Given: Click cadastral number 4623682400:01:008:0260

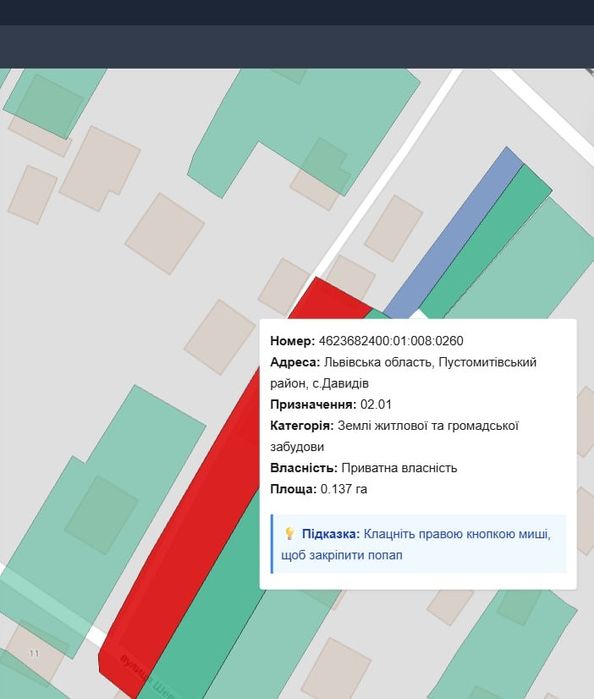Looking at the screenshot, I should 391,341.
